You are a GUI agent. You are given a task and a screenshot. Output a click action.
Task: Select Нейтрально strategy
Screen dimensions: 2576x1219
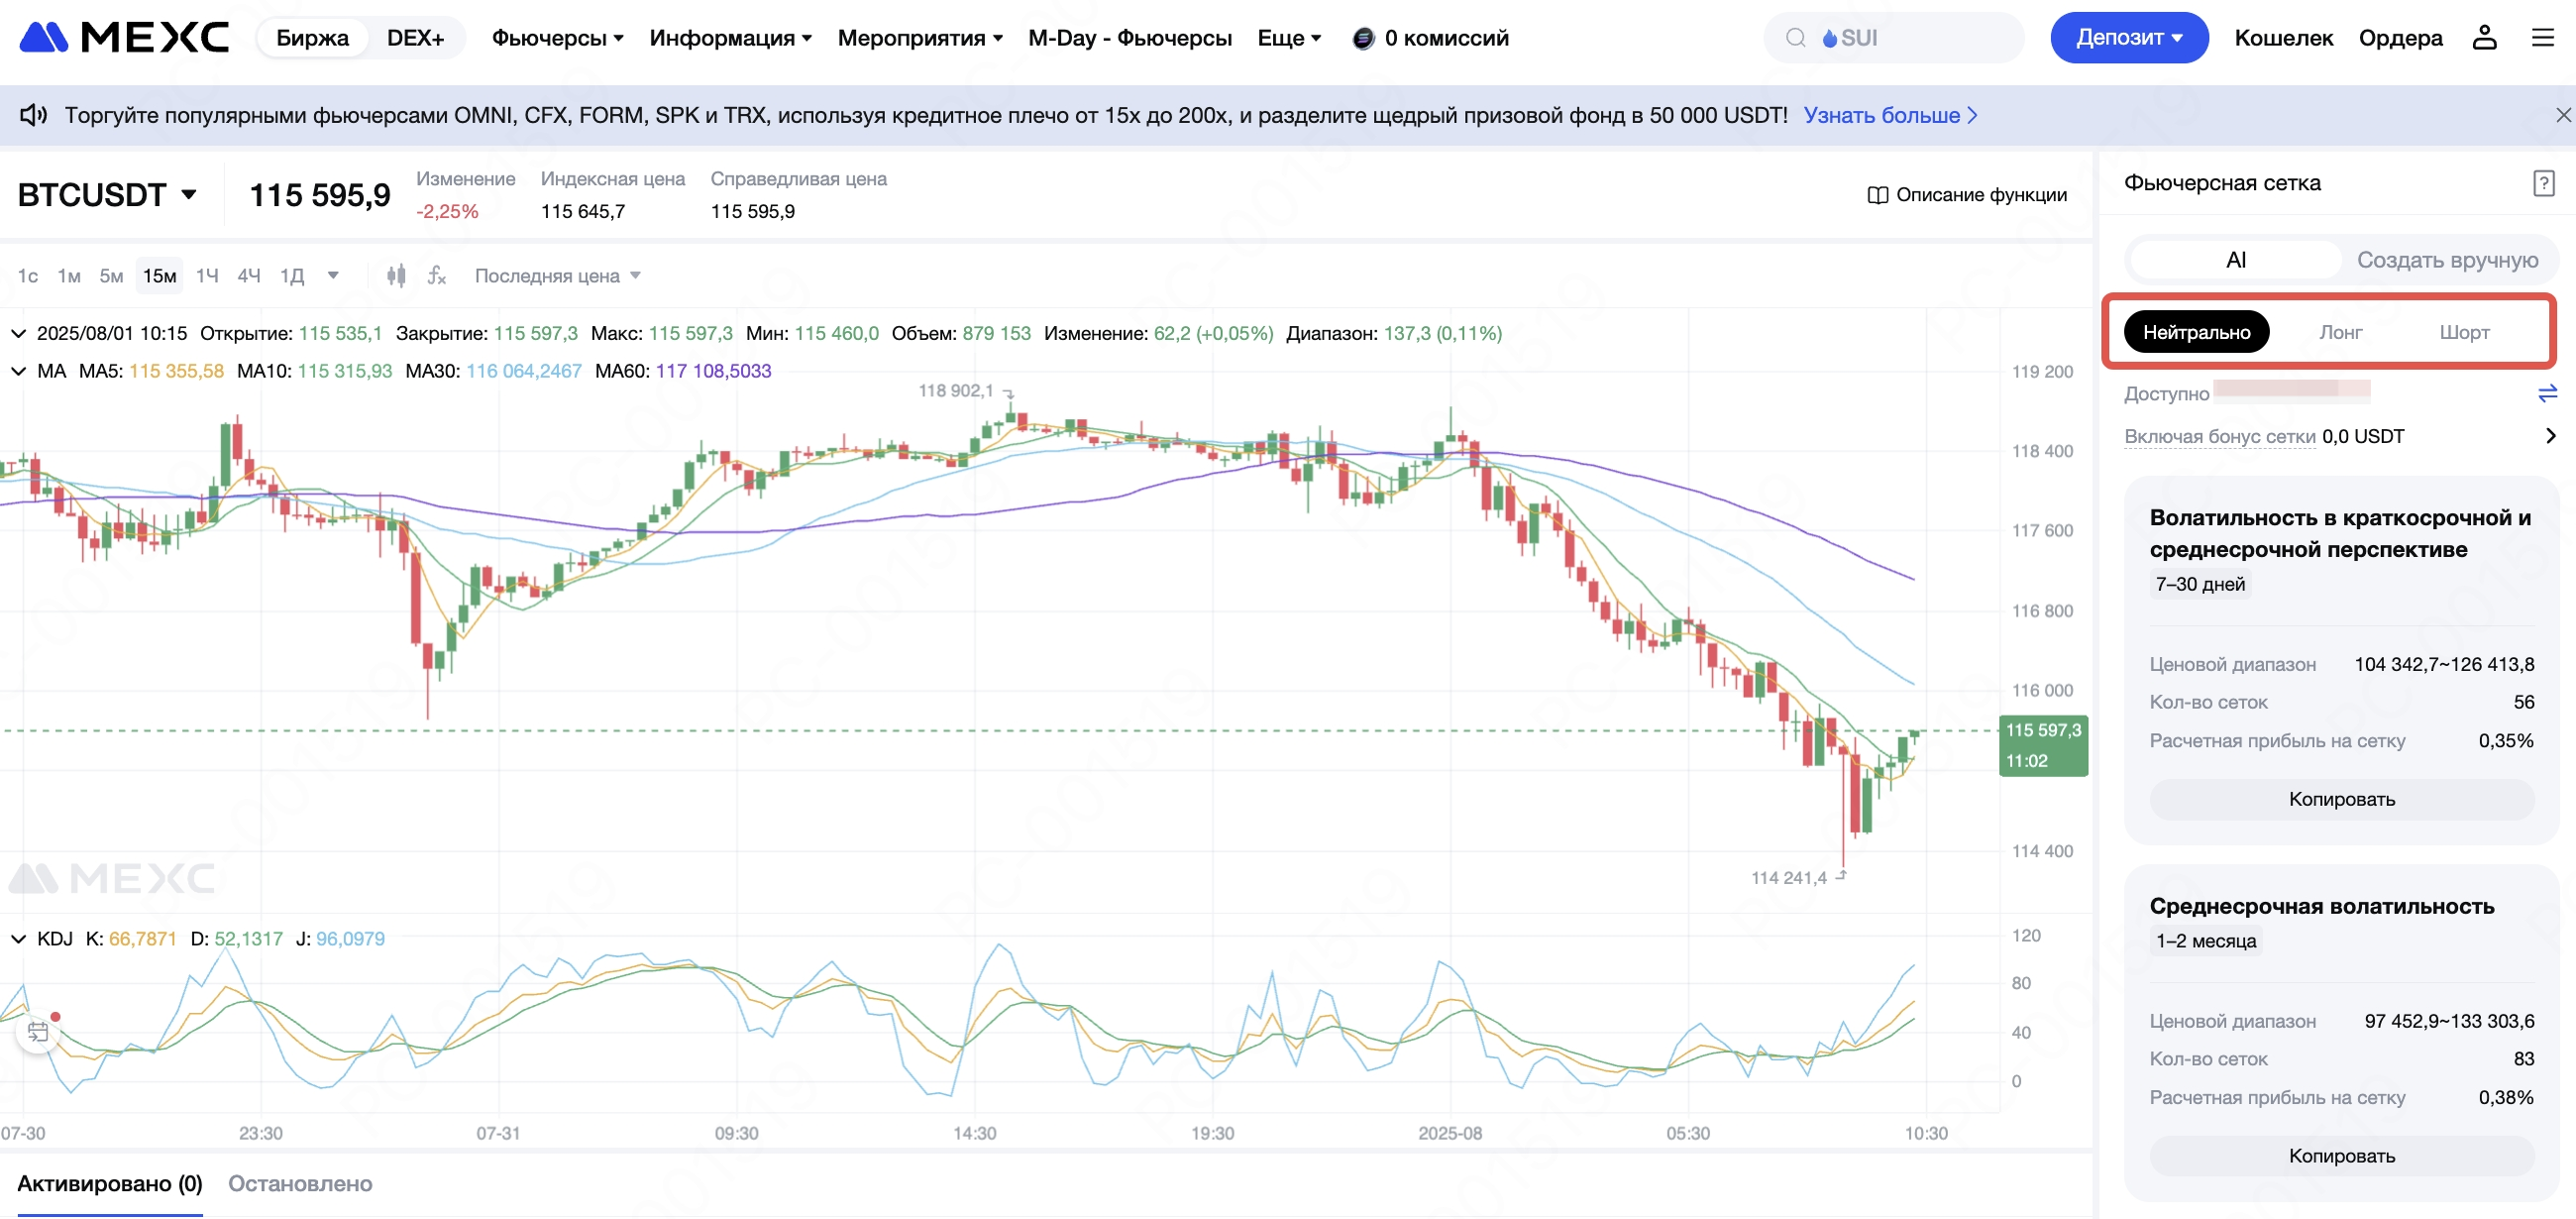tap(2196, 332)
